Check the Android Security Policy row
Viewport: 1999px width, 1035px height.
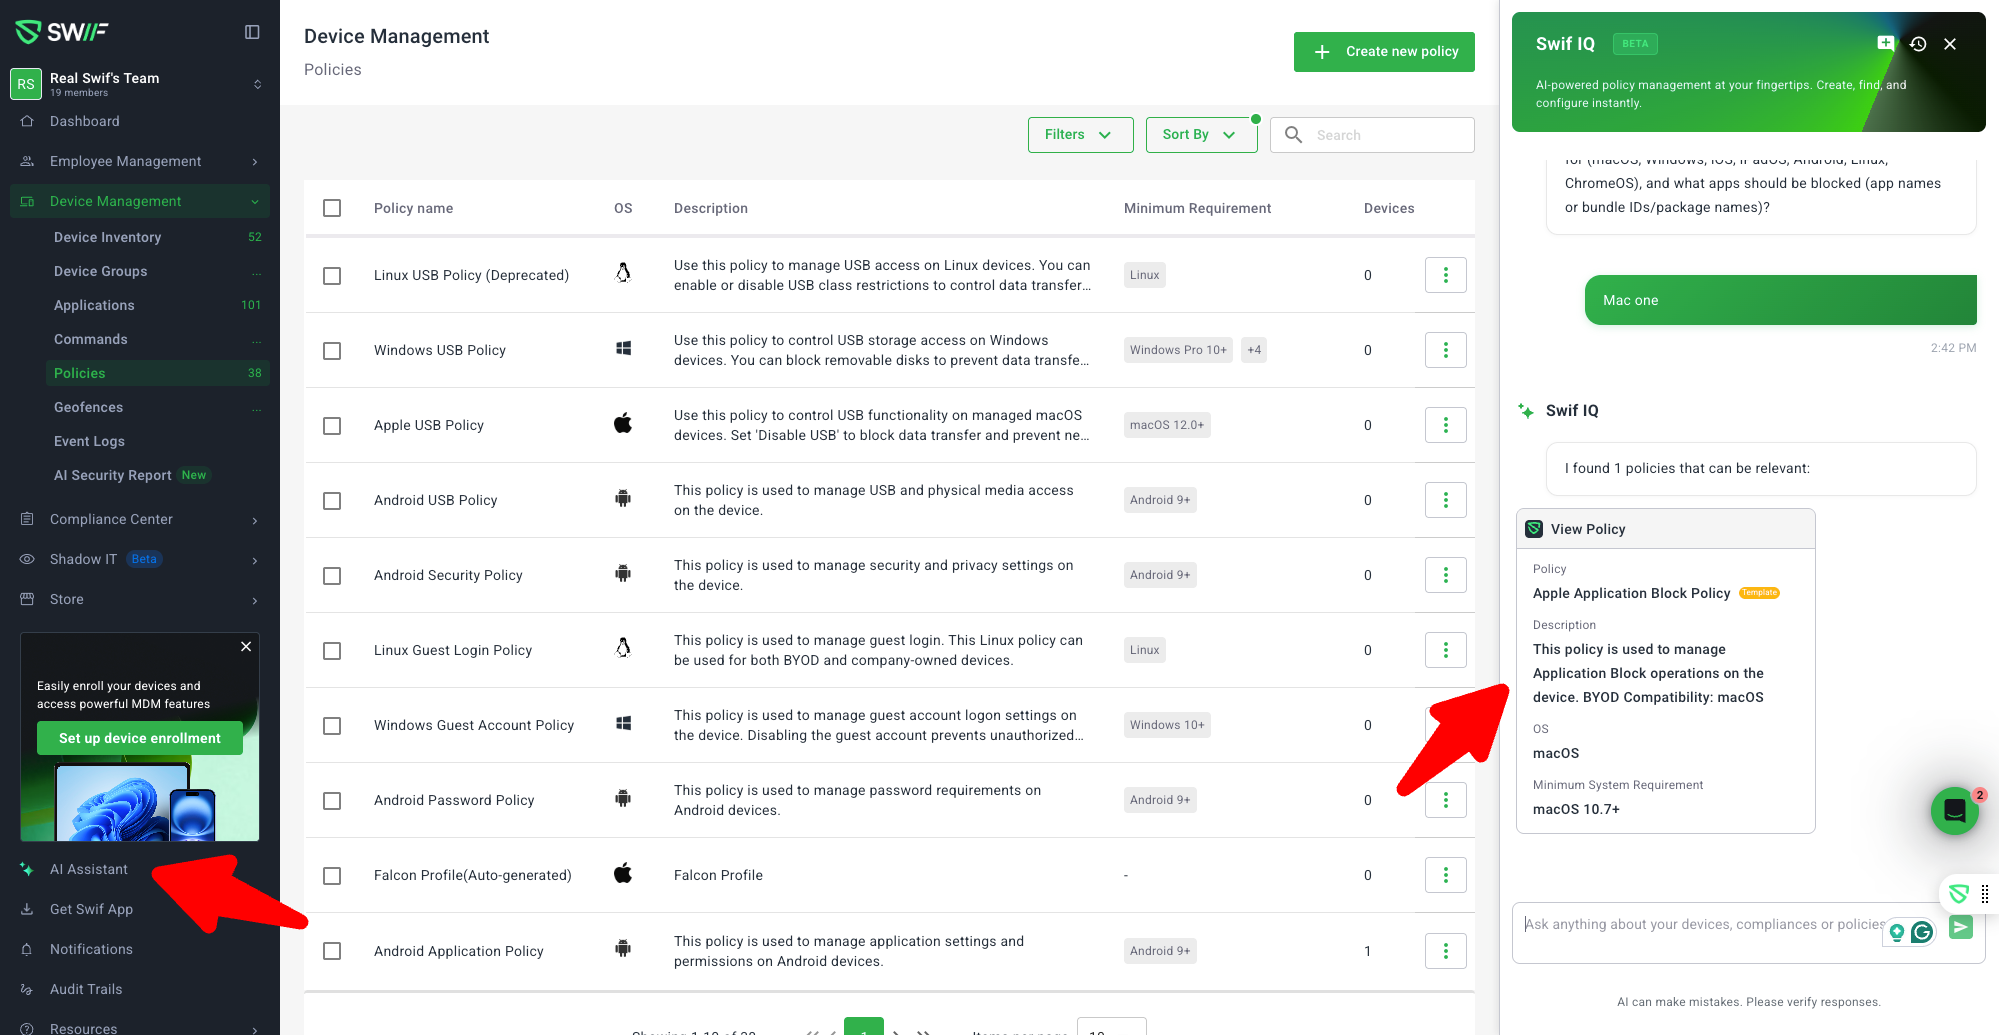pos(332,576)
